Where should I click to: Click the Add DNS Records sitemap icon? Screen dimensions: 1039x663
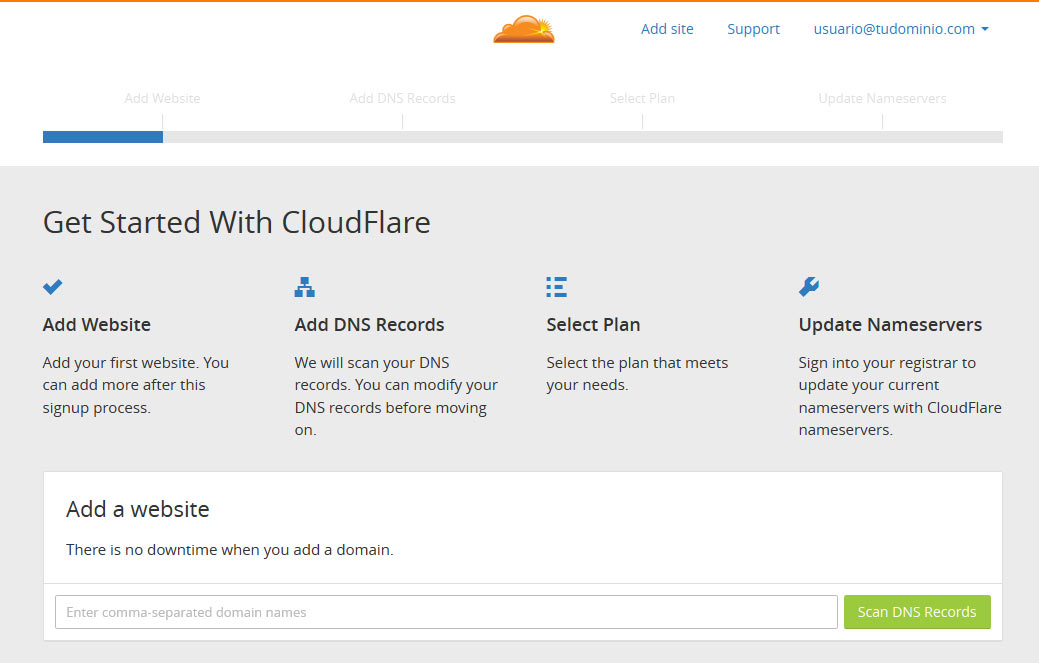tap(305, 287)
